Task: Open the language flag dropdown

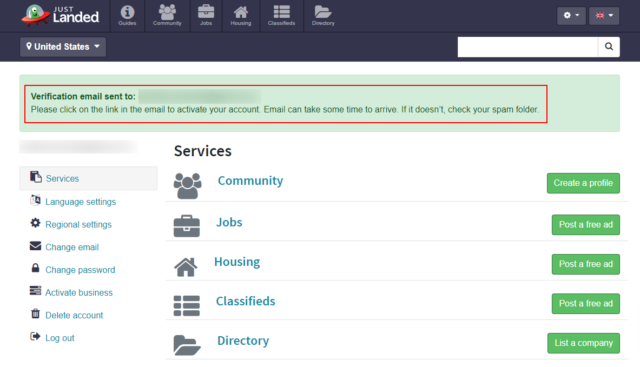Action: tap(604, 16)
